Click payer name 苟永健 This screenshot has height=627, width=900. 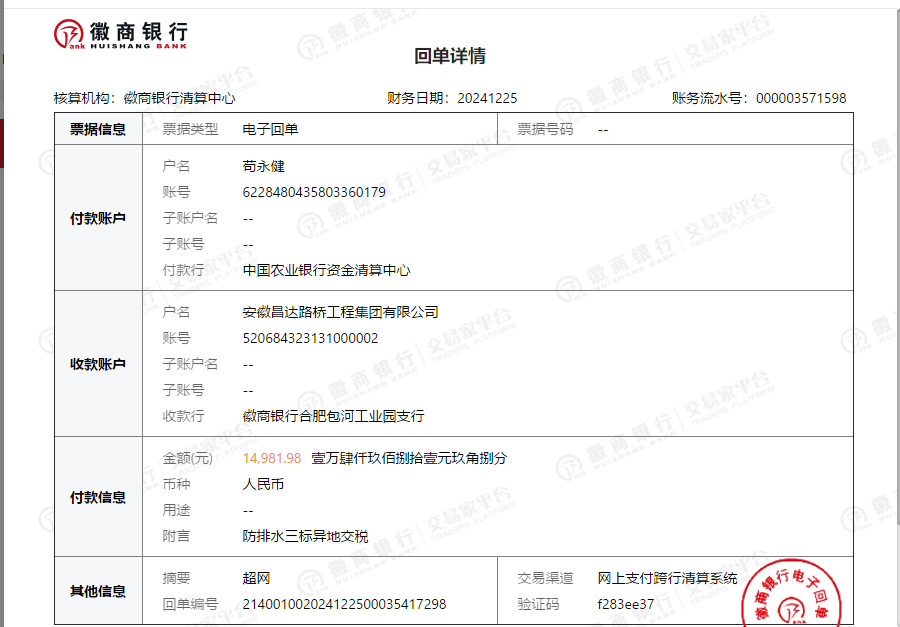pyautogui.click(x=264, y=166)
